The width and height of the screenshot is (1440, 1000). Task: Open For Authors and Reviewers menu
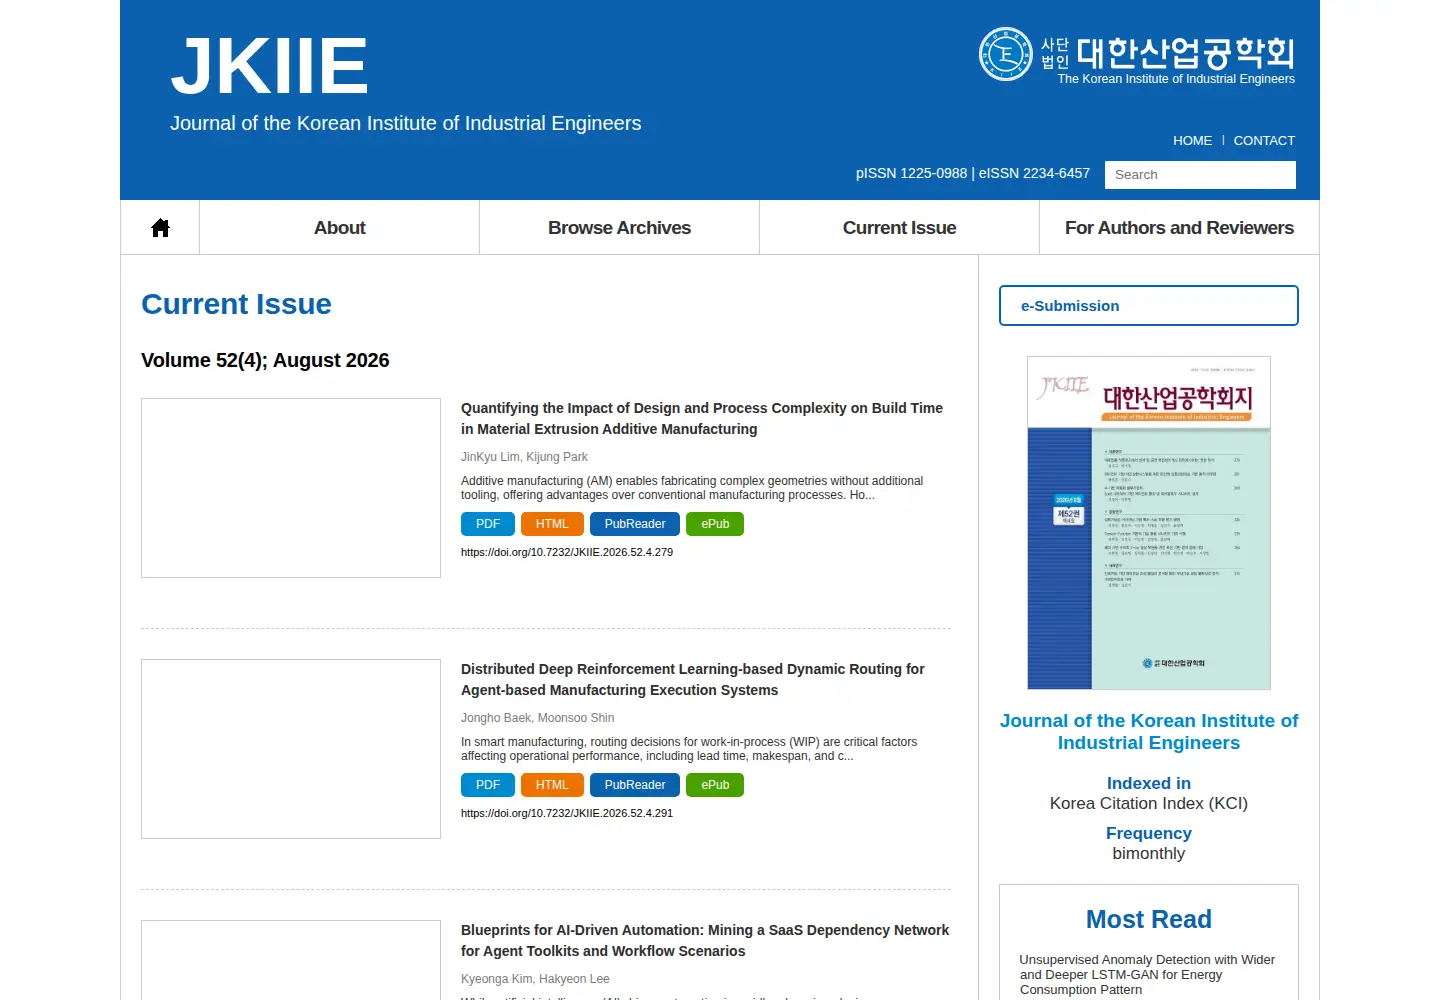click(1180, 228)
